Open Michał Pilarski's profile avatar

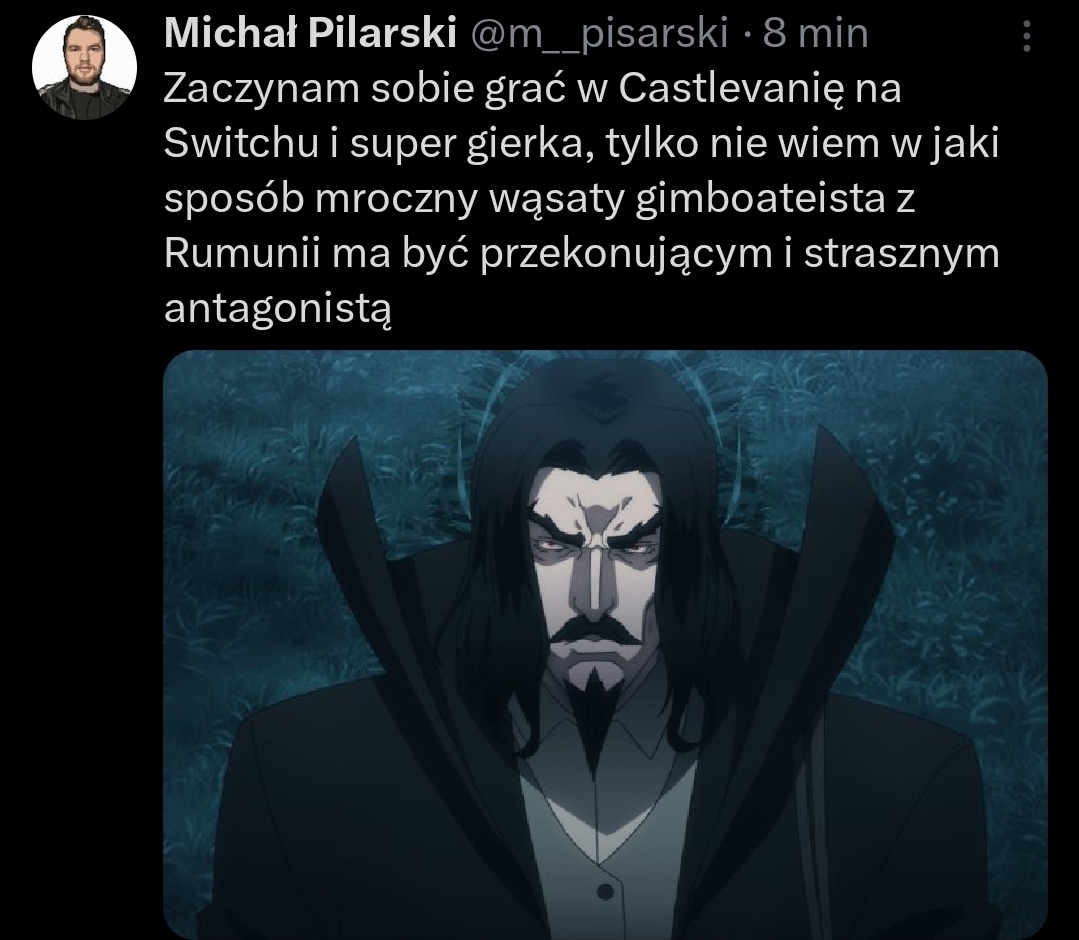click(x=84, y=67)
